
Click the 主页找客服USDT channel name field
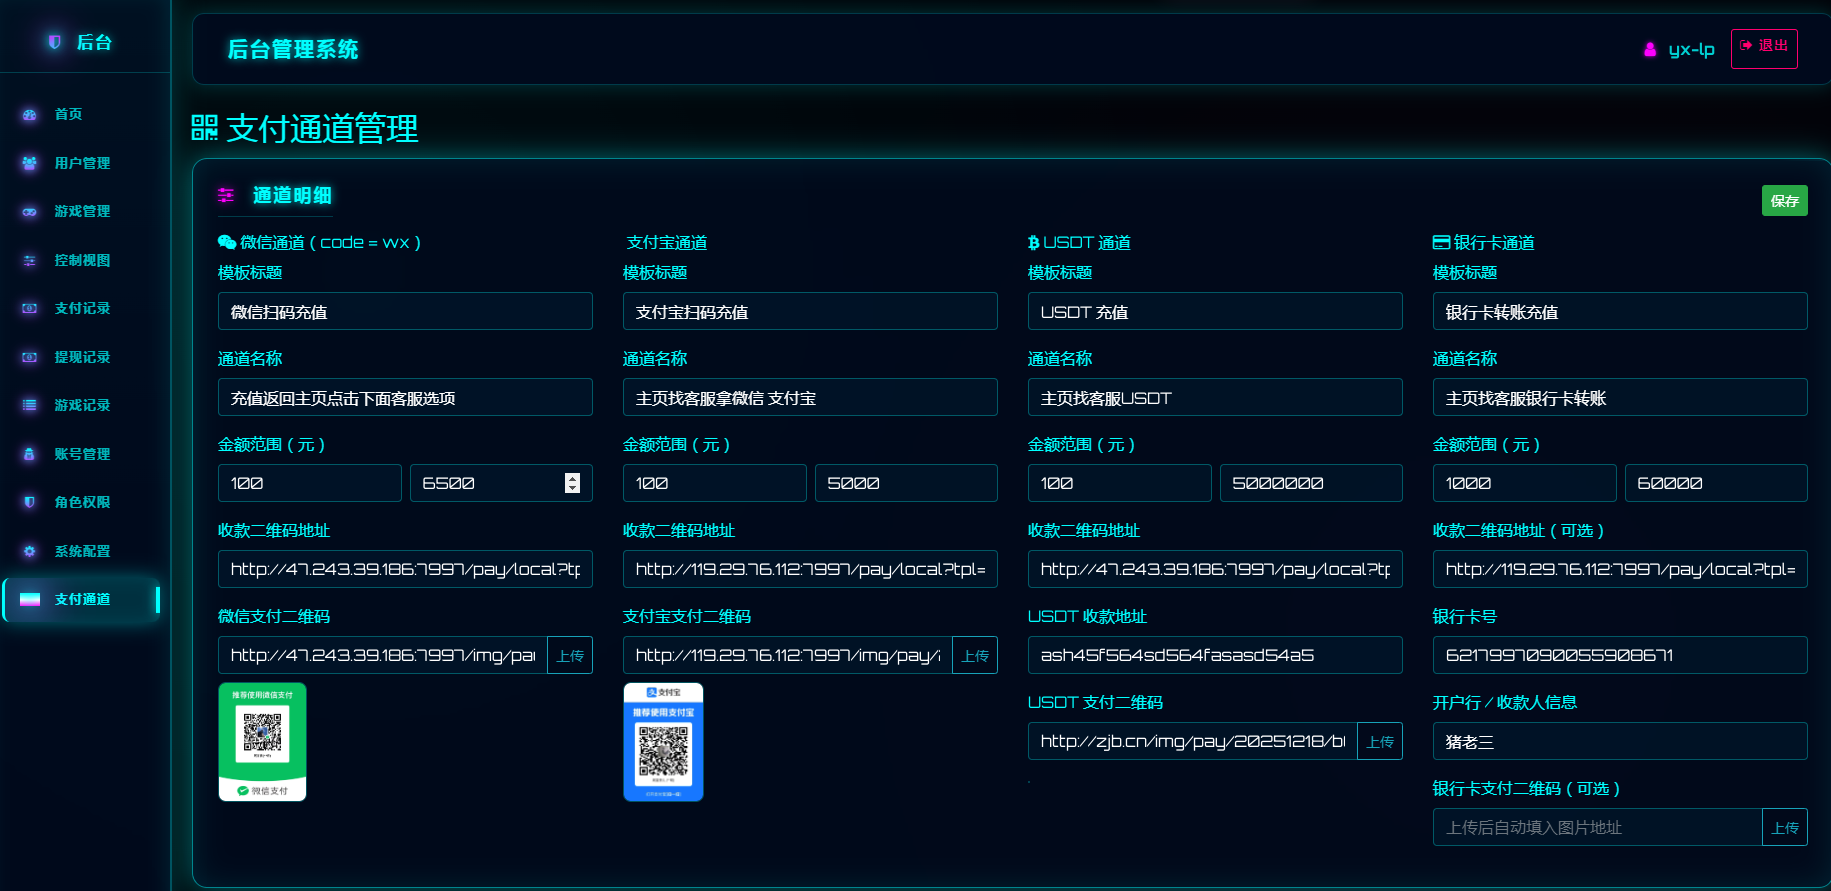click(x=1215, y=397)
